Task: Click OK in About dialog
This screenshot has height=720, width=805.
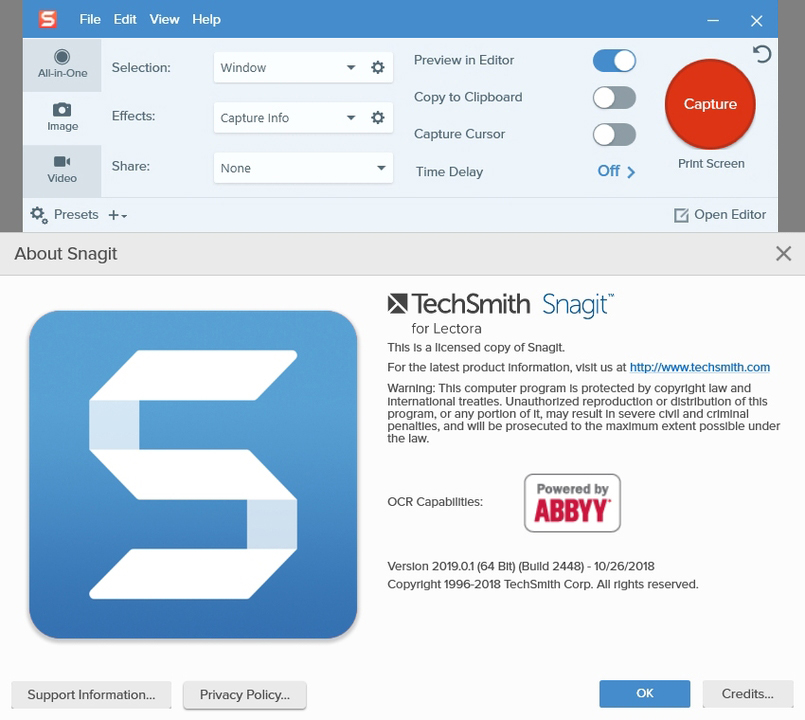Action: pos(645,694)
